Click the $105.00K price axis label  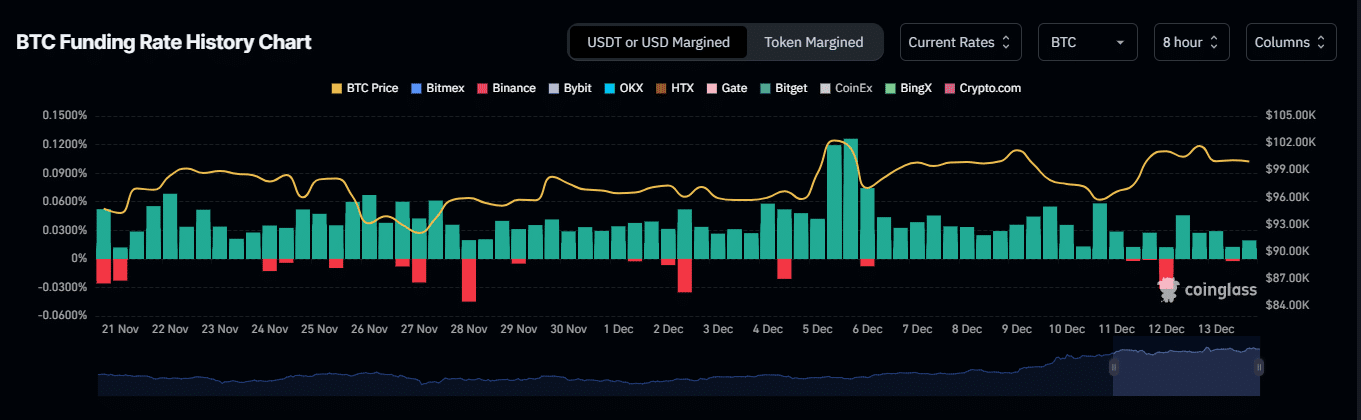[1289, 116]
